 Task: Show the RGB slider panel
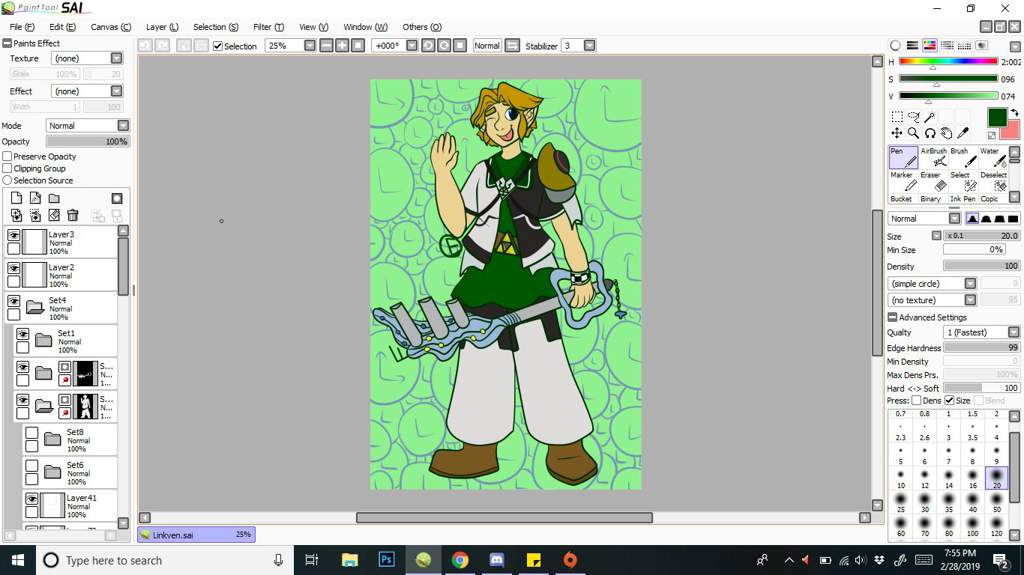point(912,45)
